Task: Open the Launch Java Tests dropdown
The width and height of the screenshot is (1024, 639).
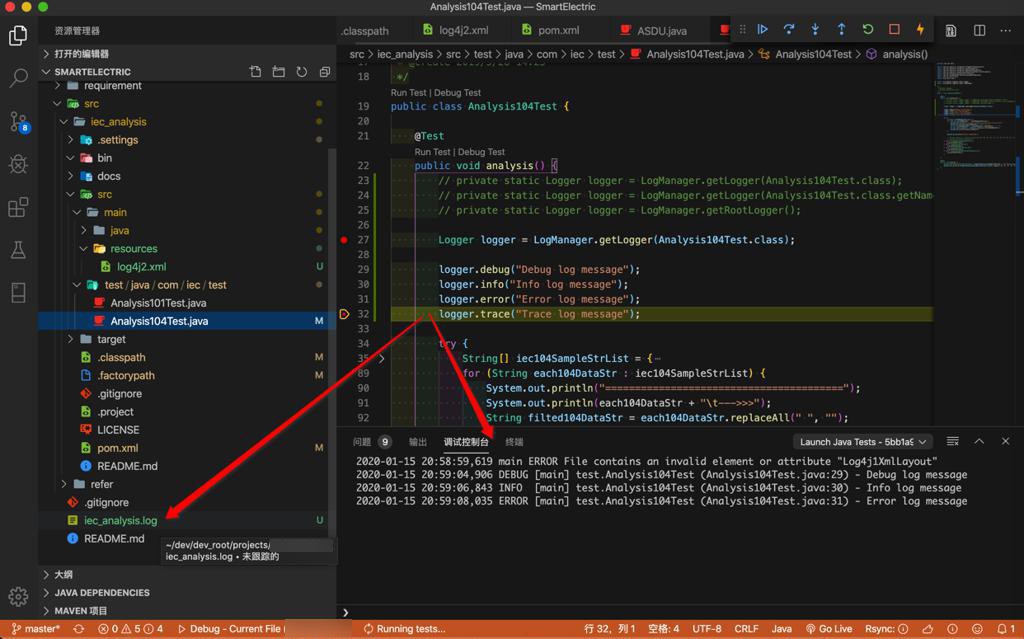Action: click(x=864, y=442)
